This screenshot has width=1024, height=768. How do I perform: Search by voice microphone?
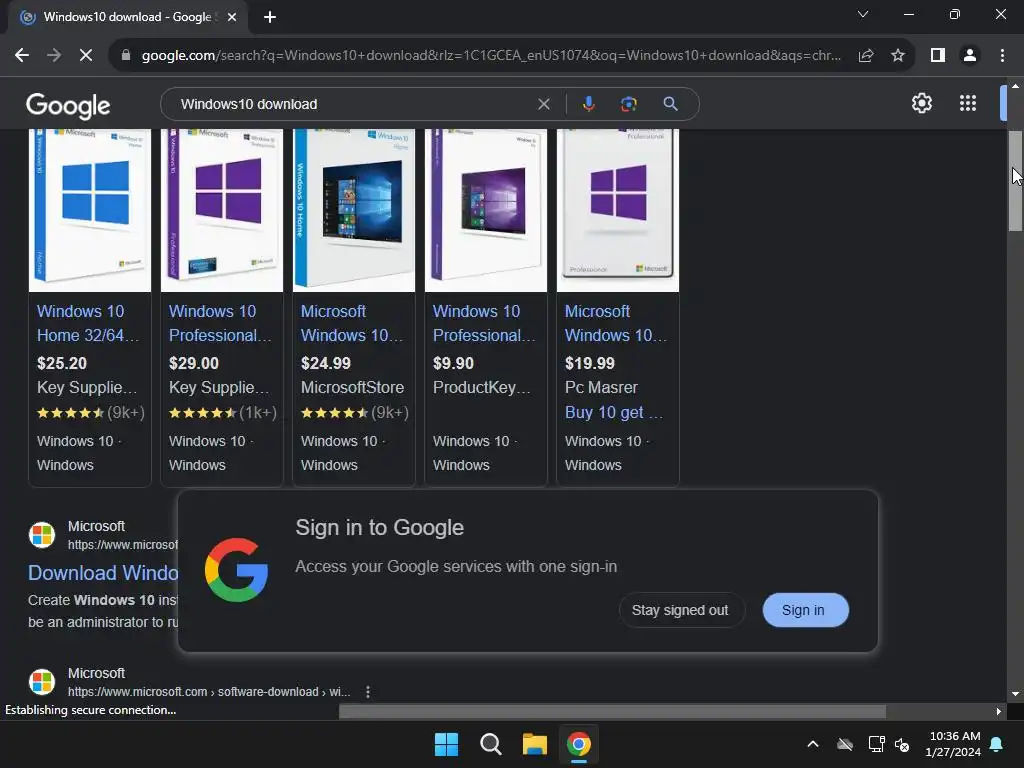click(588, 104)
